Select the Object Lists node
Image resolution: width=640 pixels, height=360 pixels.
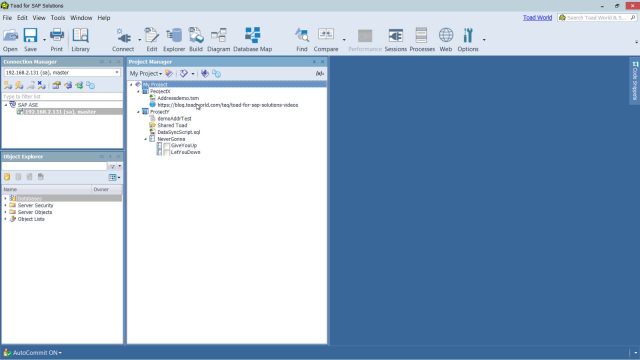[31, 219]
